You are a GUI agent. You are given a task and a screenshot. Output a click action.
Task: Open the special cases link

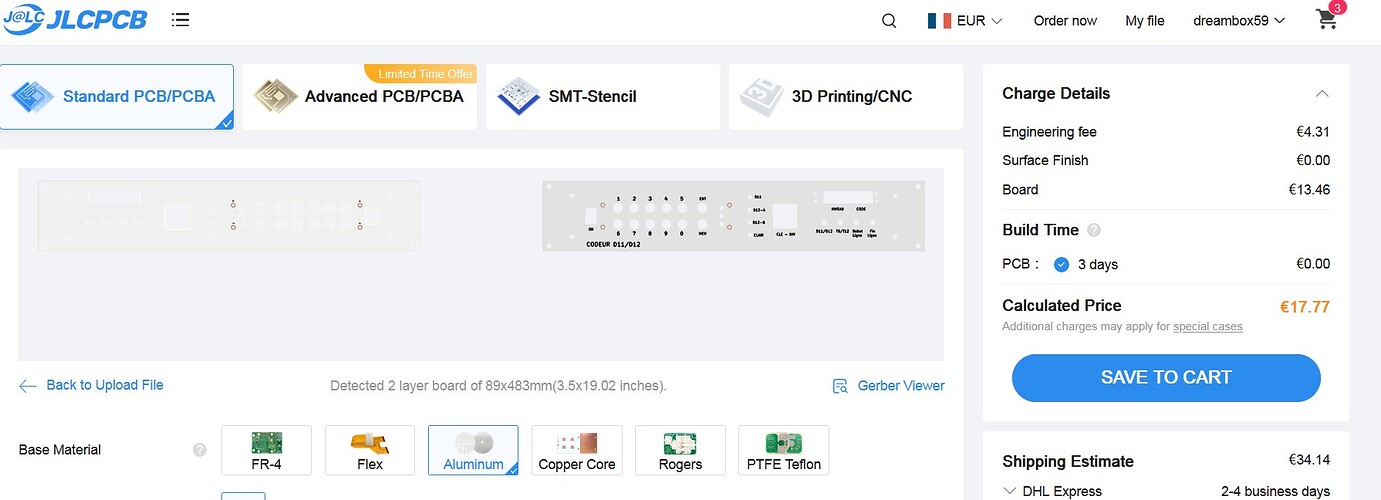pos(1208,327)
